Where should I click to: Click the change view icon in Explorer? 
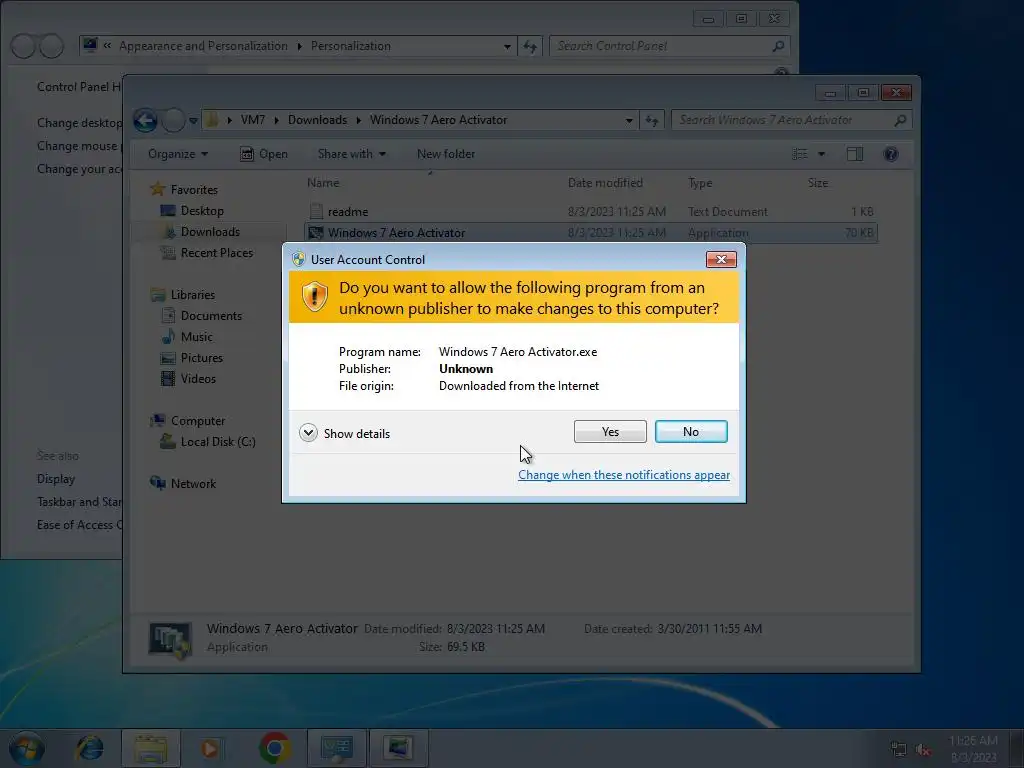coord(800,154)
